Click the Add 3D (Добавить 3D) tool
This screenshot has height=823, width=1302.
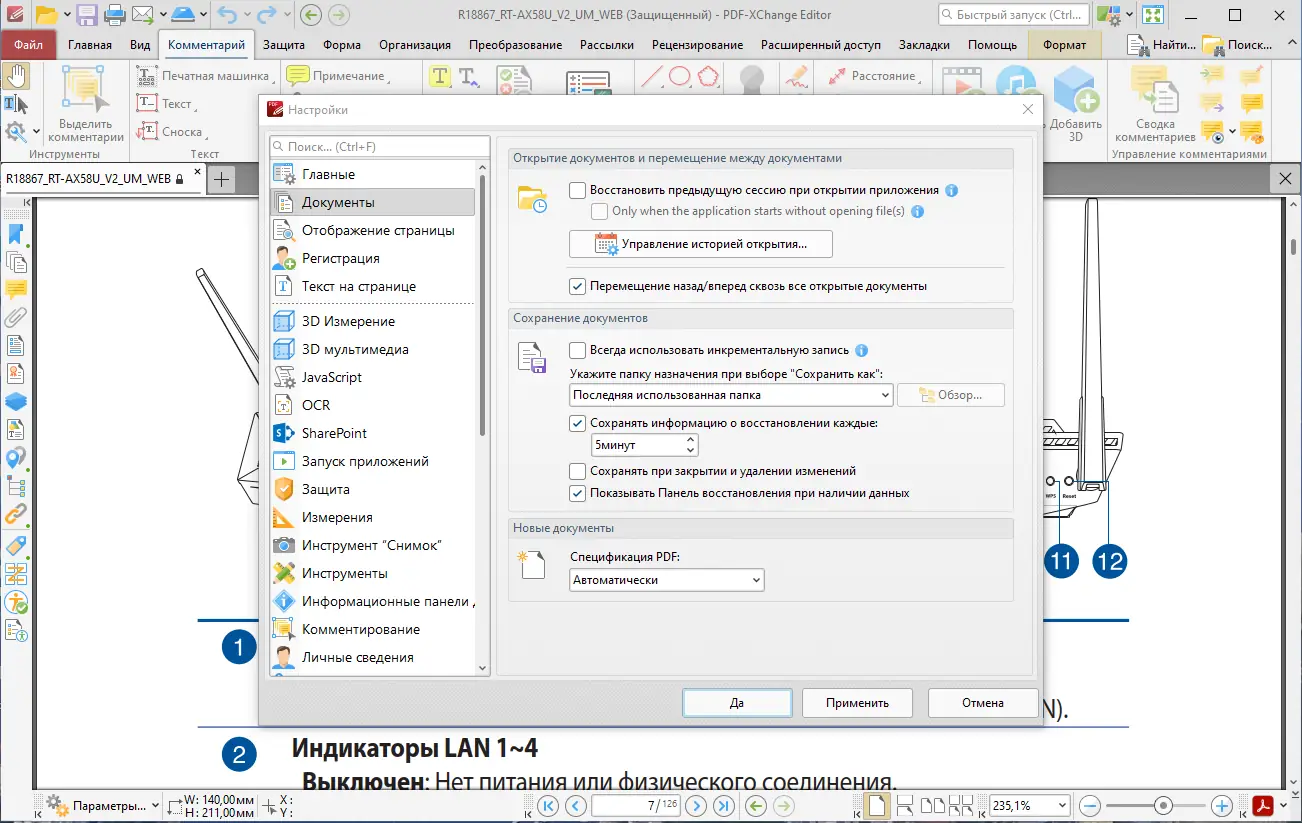click(x=1076, y=104)
